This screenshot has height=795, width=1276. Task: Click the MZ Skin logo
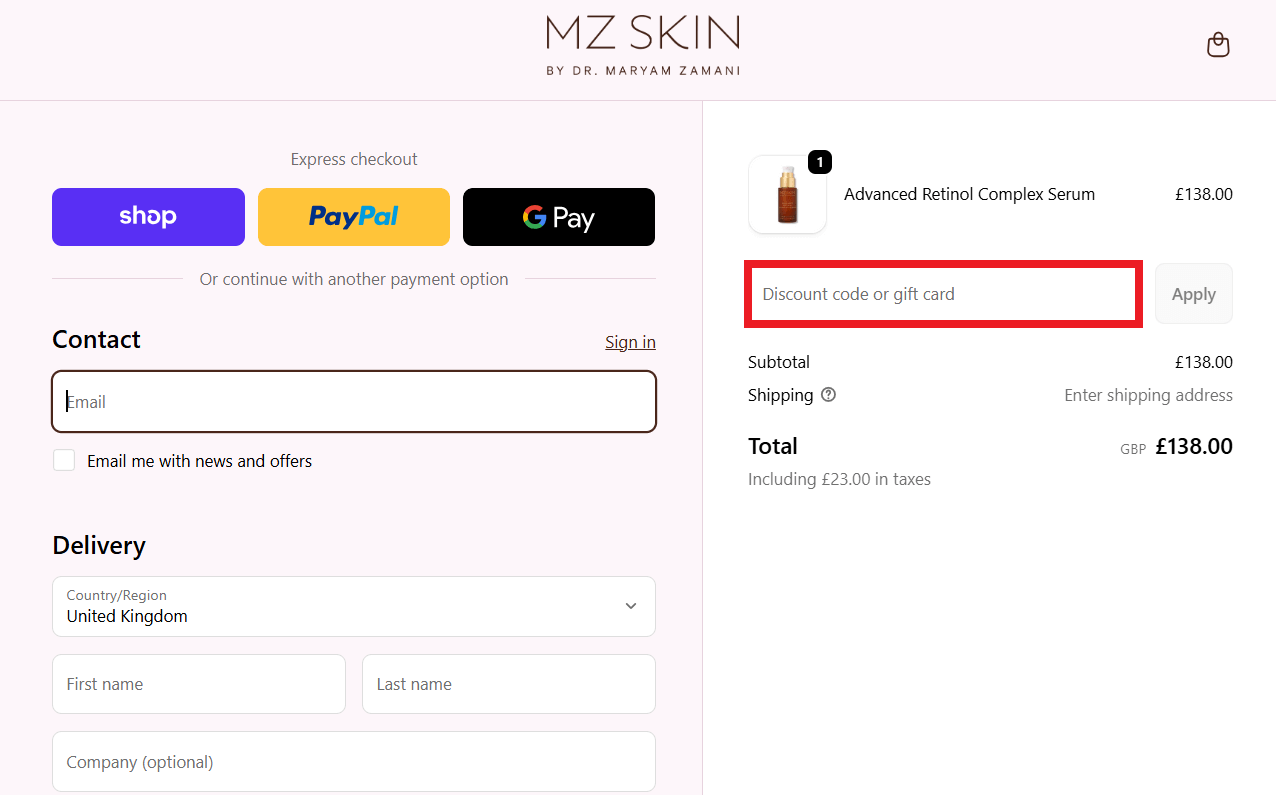coord(643,44)
